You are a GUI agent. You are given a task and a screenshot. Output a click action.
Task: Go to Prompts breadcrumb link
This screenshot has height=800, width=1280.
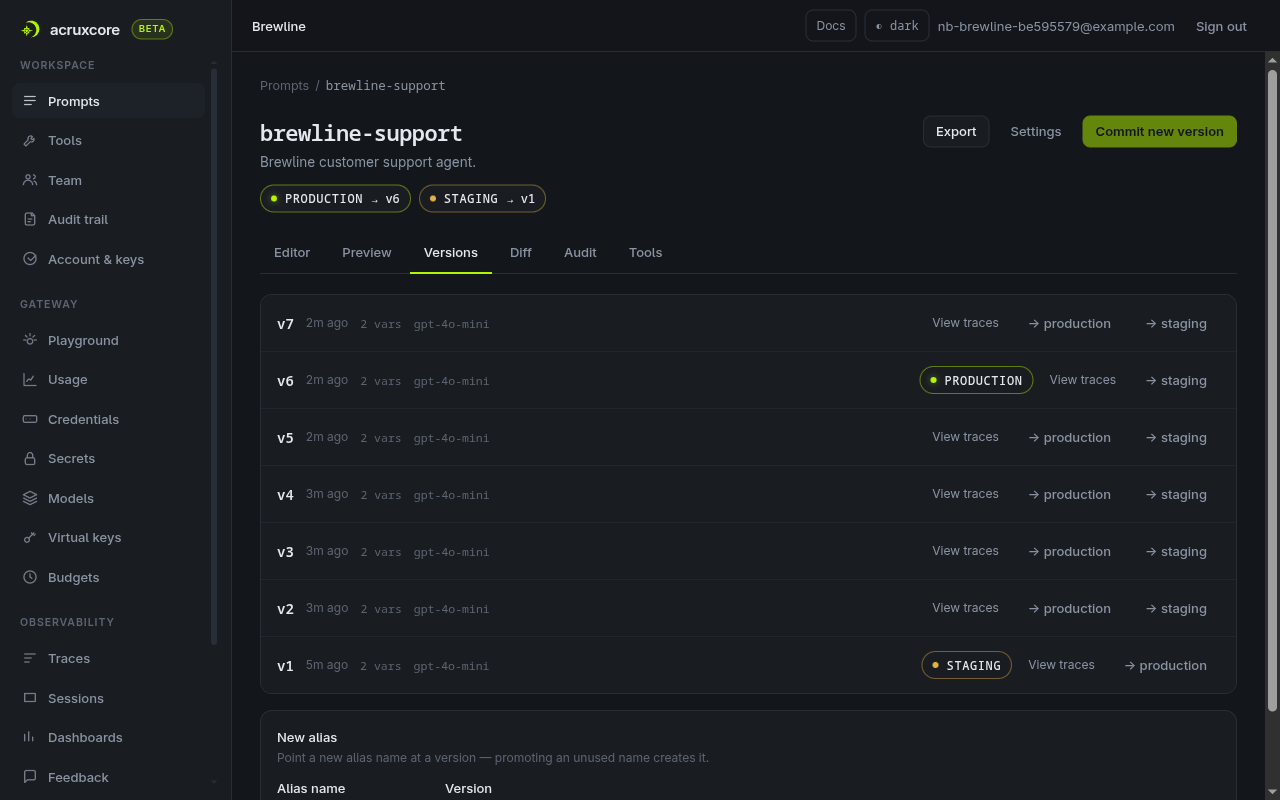click(x=284, y=86)
